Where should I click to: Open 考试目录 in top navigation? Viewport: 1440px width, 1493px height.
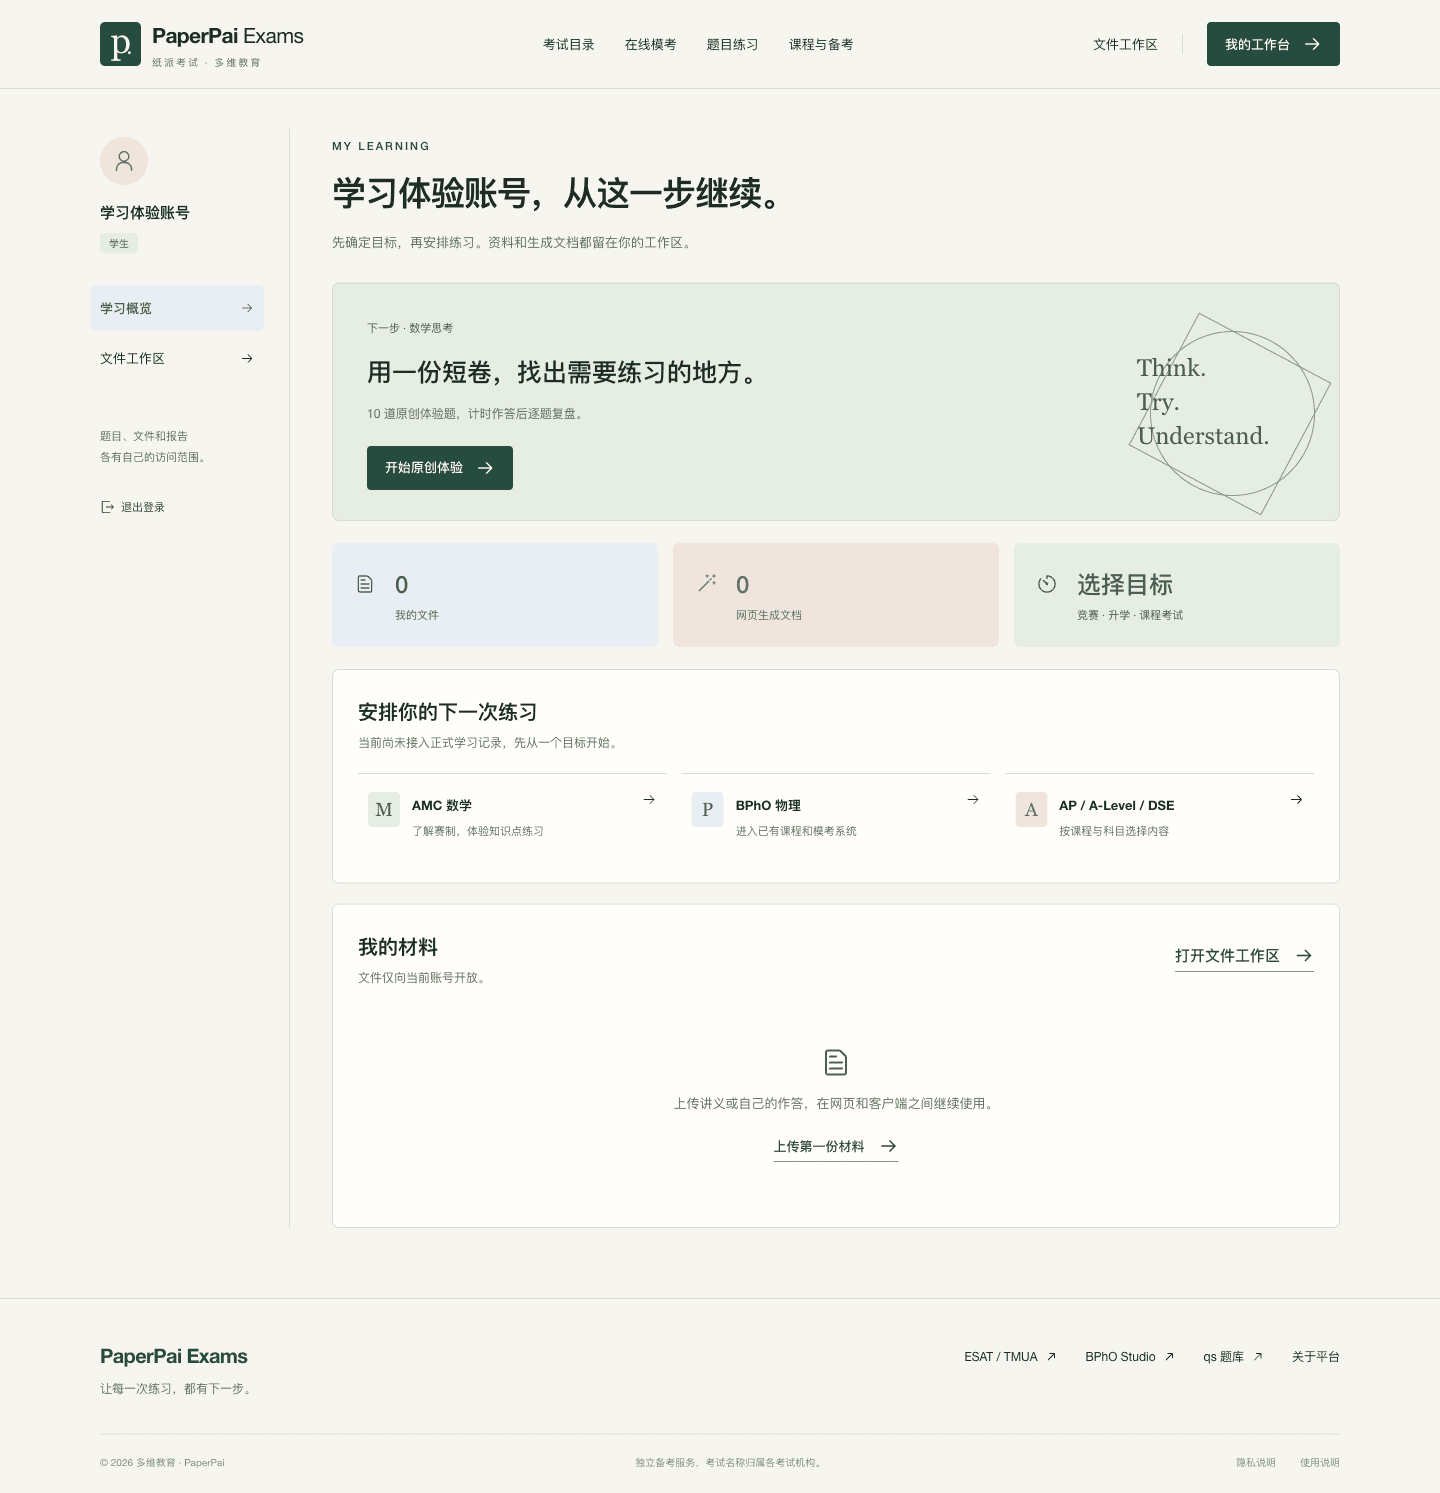(569, 44)
